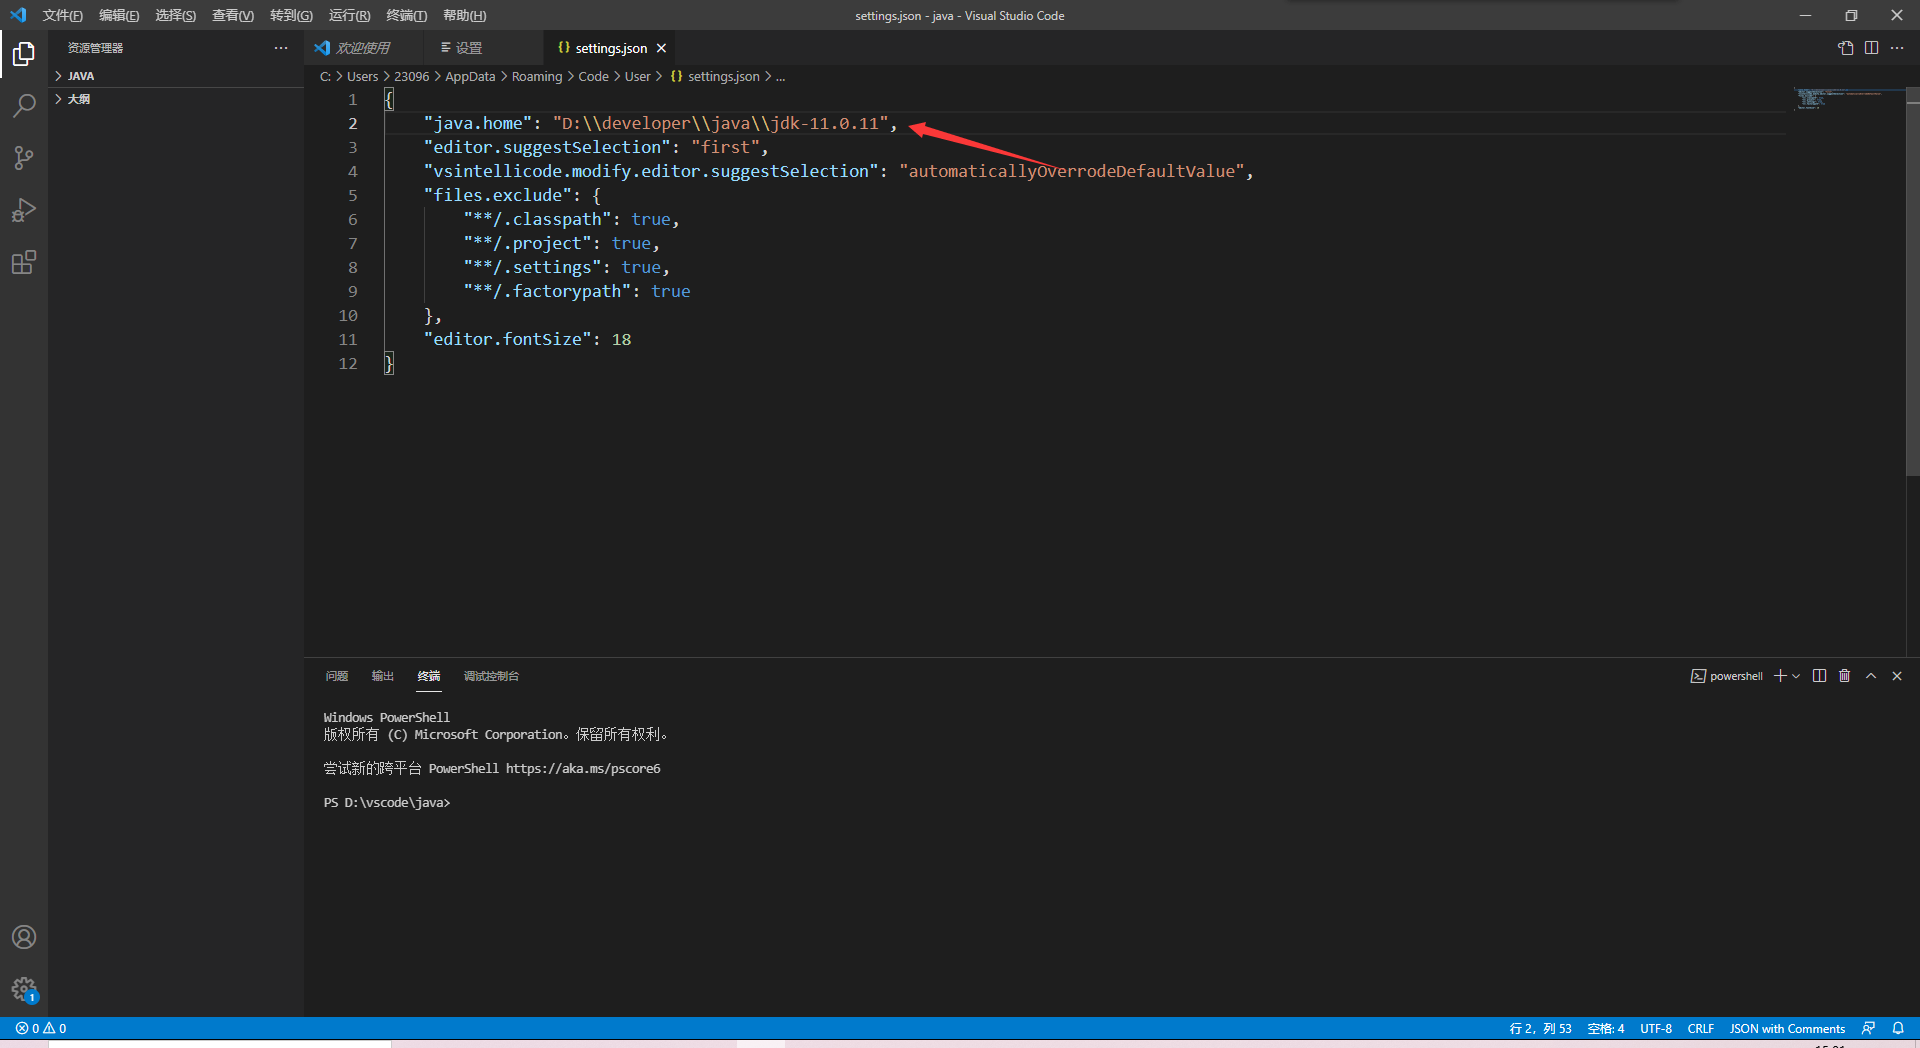Click the aka.ms/pscore6 link in terminal
Image resolution: width=1920 pixels, height=1048 pixels.
point(583,768)
